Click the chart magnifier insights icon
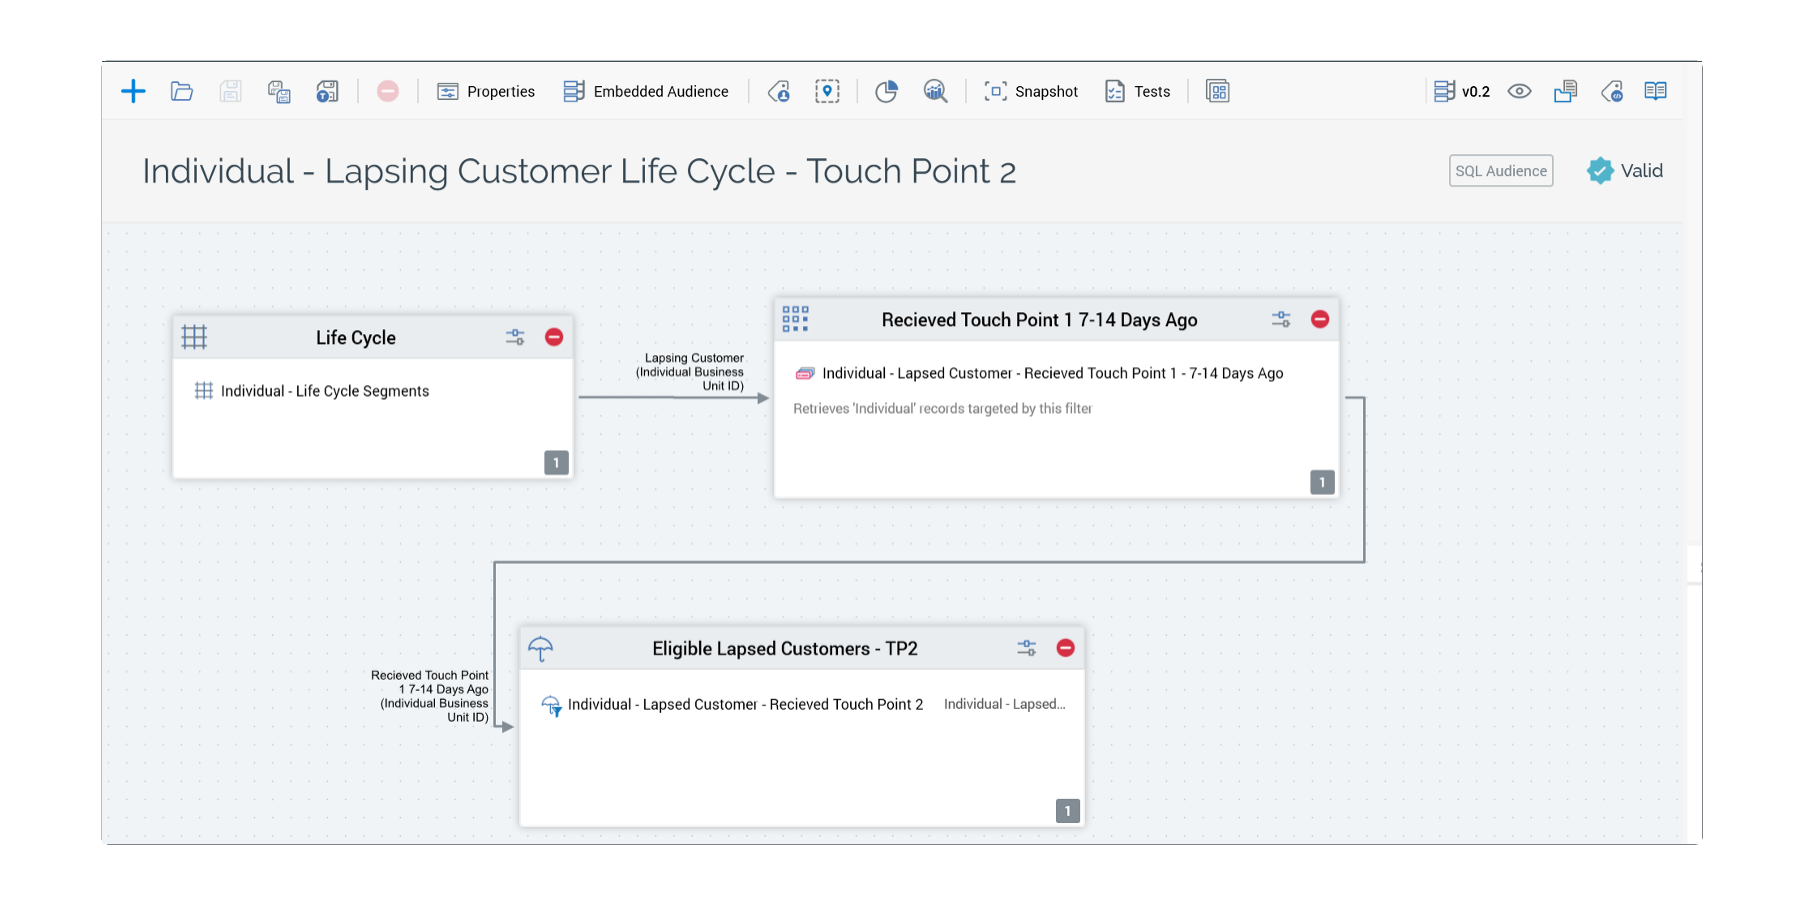Screen dimensions: 1804x905 tap(935, 92)
